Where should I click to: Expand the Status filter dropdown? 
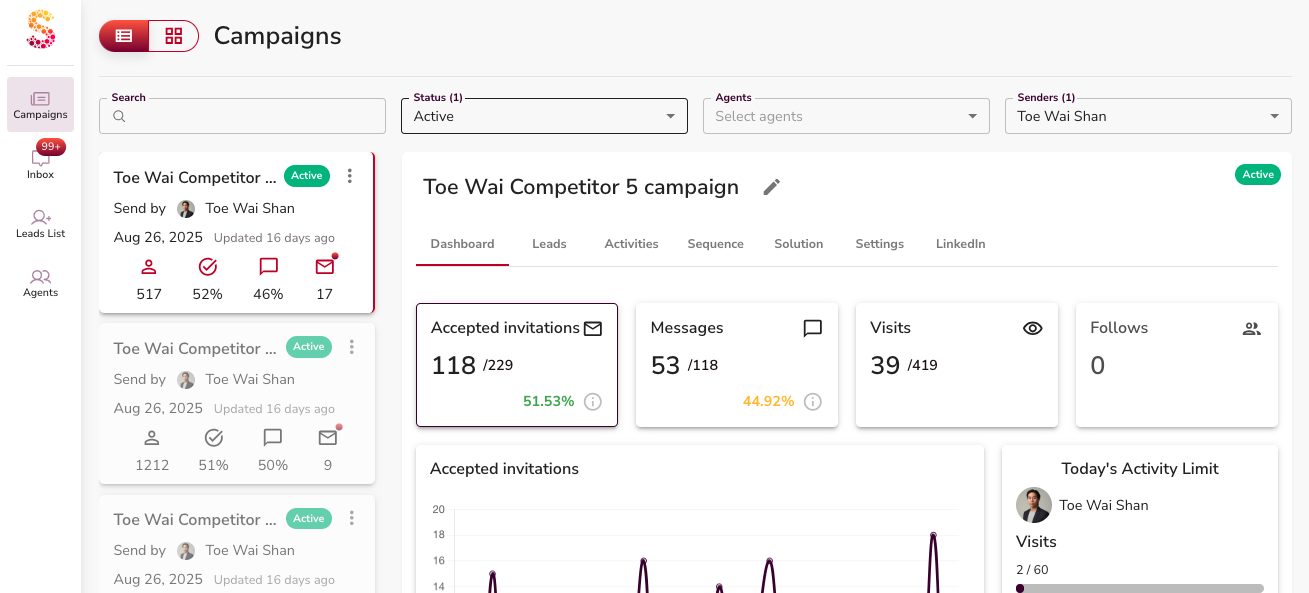pos(544,116)
